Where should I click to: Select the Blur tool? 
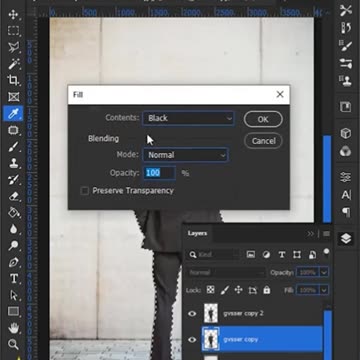click(x=13, y=229)
